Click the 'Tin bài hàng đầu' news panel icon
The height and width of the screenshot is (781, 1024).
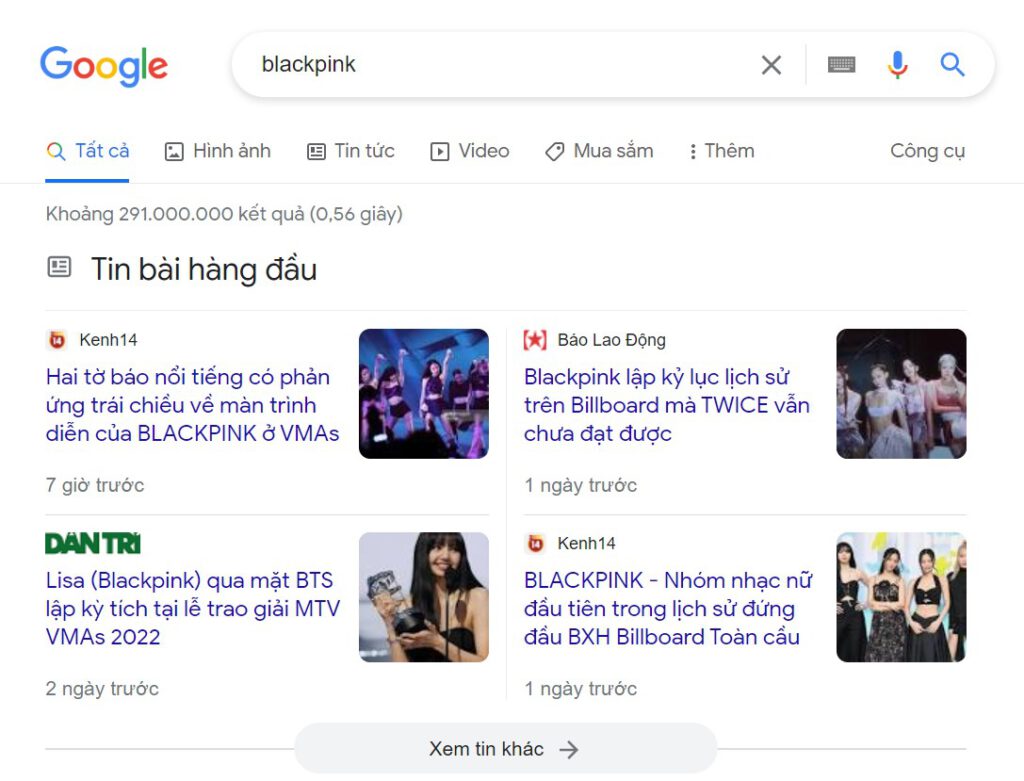point(59,267)
